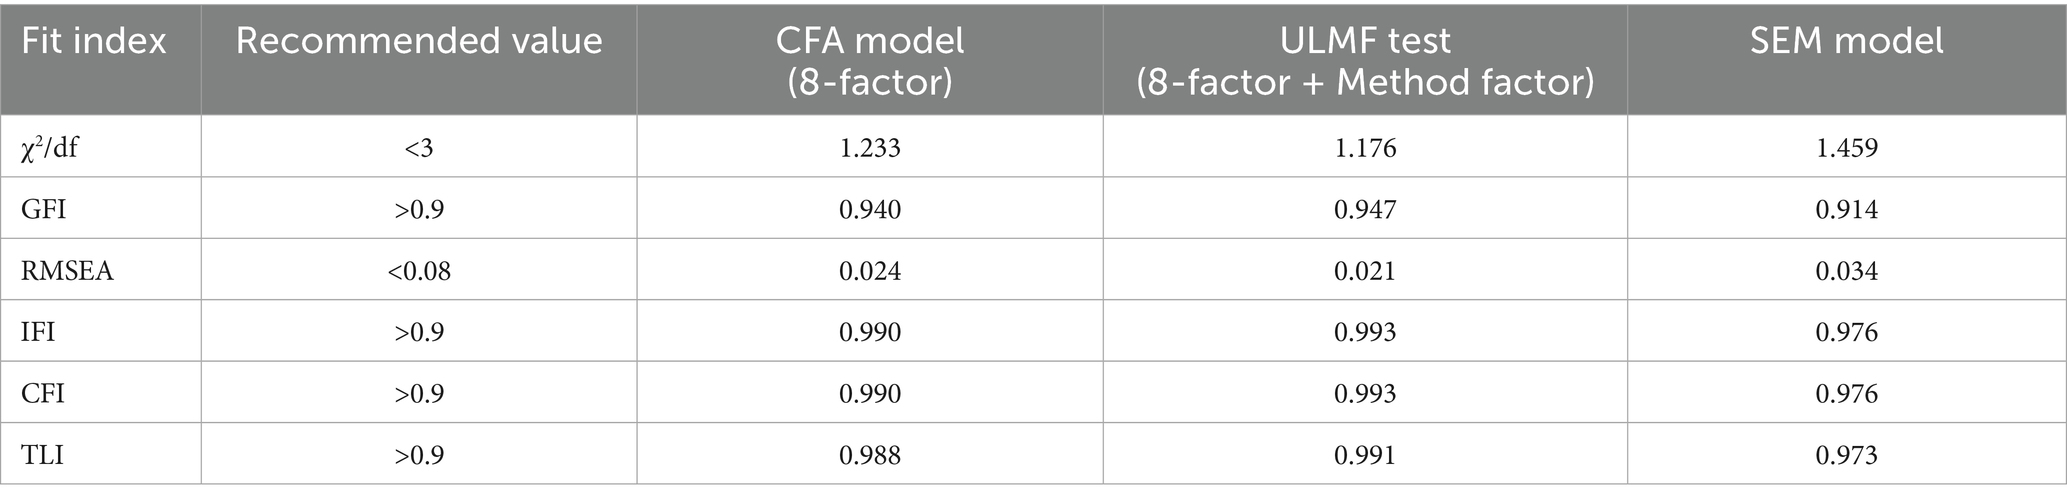Click the "Fit index" column header
The image size is (2067, 502).
click(94, 41)
